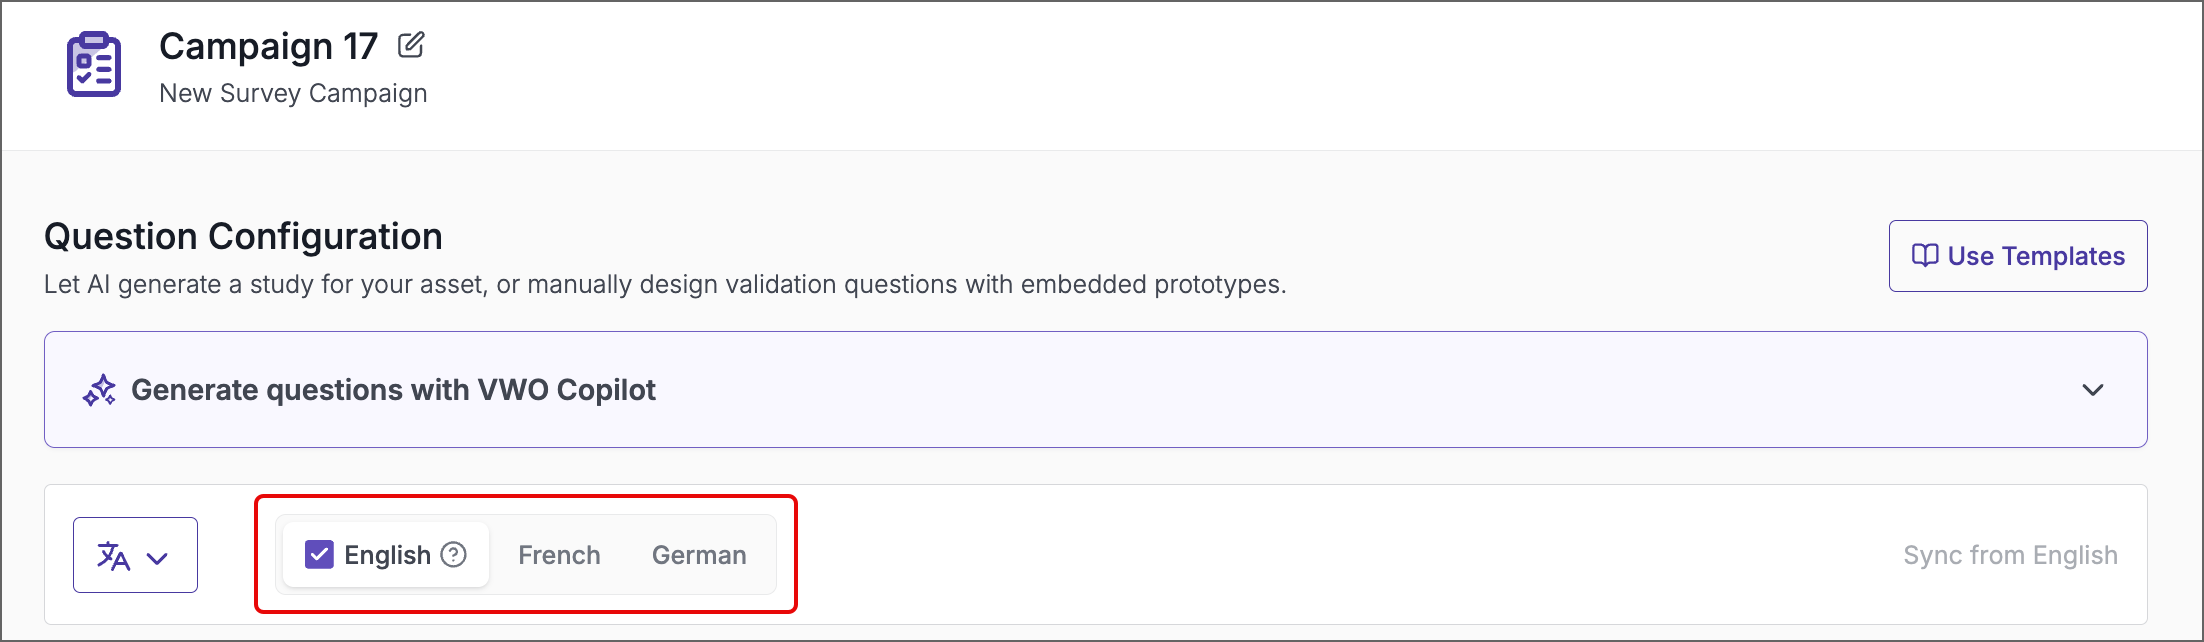Click the highlighted language selection bar

(x=527, y=554)
